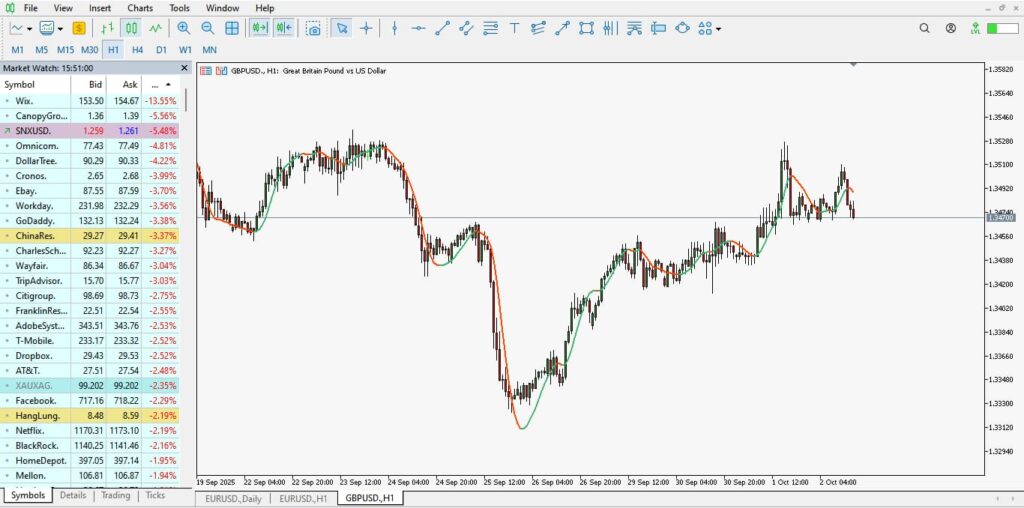Select the M15 timeframe button
This screenshot has width=1024, height=508.
coord(65,49)
